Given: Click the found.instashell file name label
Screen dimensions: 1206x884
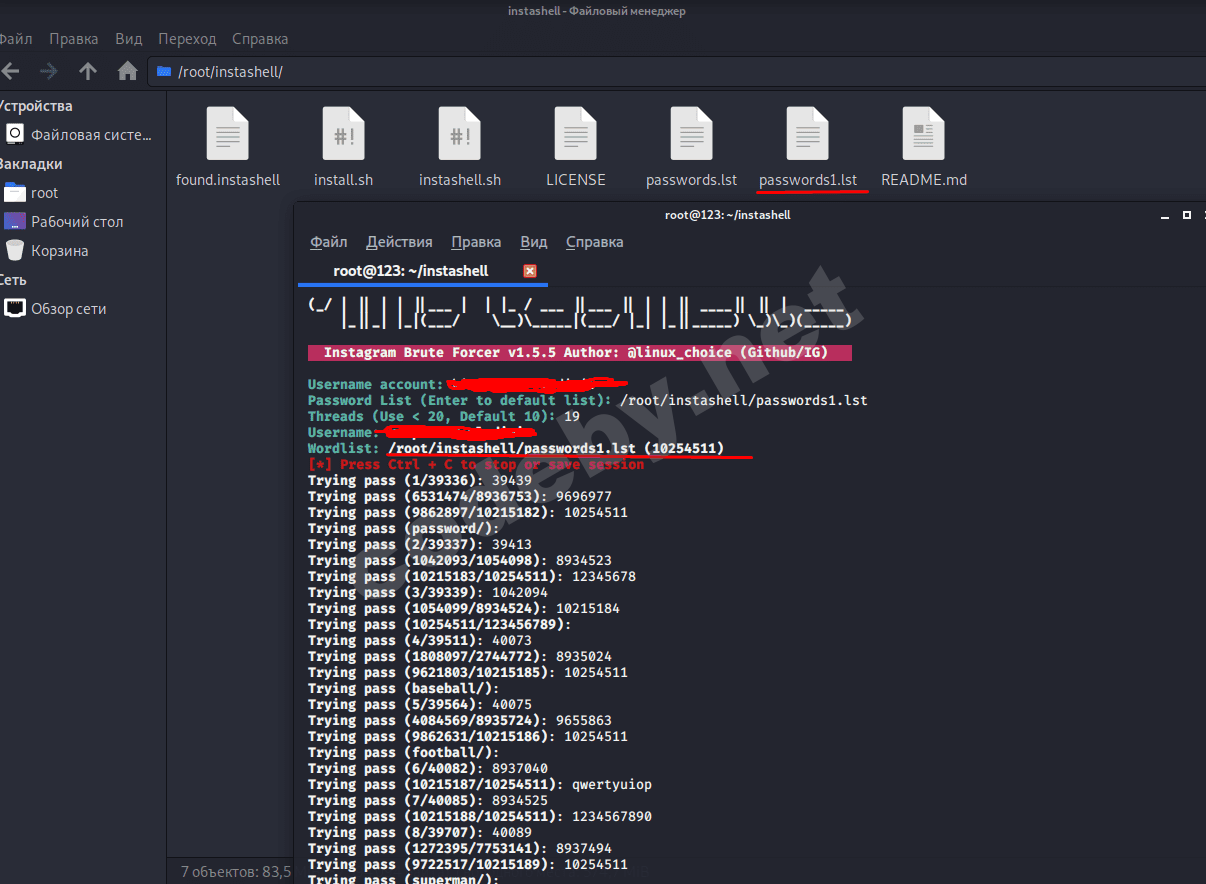Looking at the screenshot, I should click(x=228, y=180).
